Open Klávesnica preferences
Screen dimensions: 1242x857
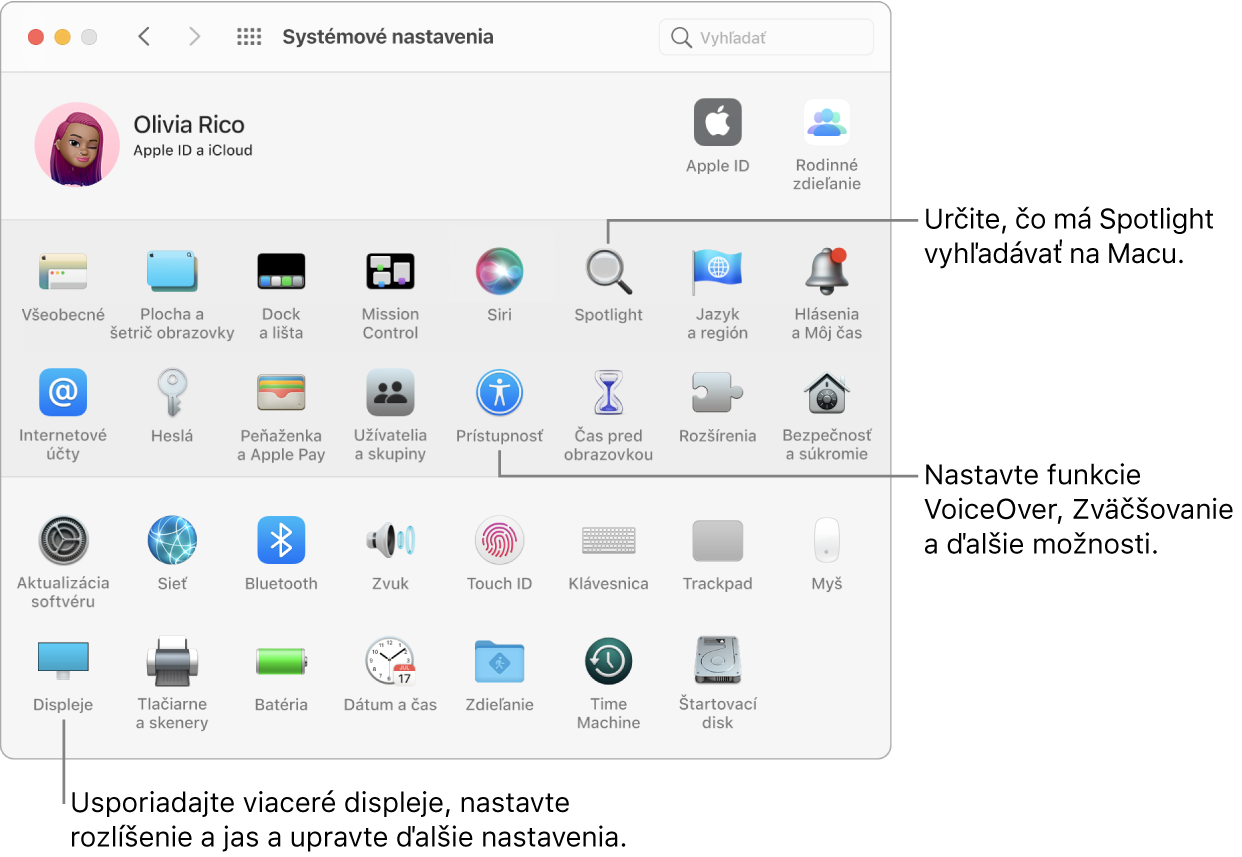point(608,540)
